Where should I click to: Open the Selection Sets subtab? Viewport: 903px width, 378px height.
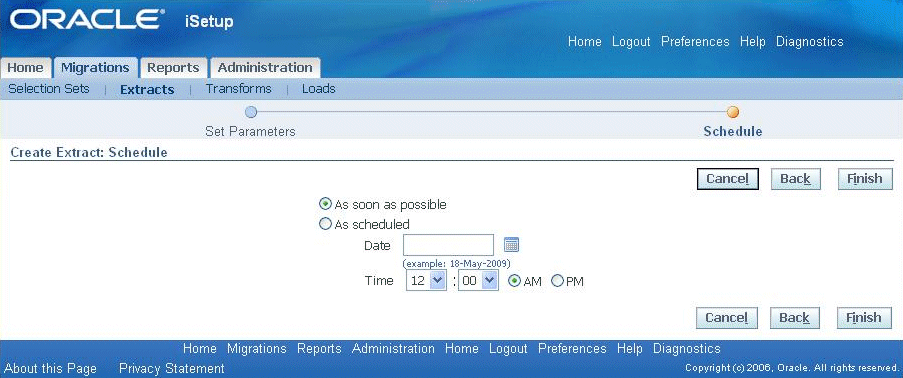coord(49,89)
